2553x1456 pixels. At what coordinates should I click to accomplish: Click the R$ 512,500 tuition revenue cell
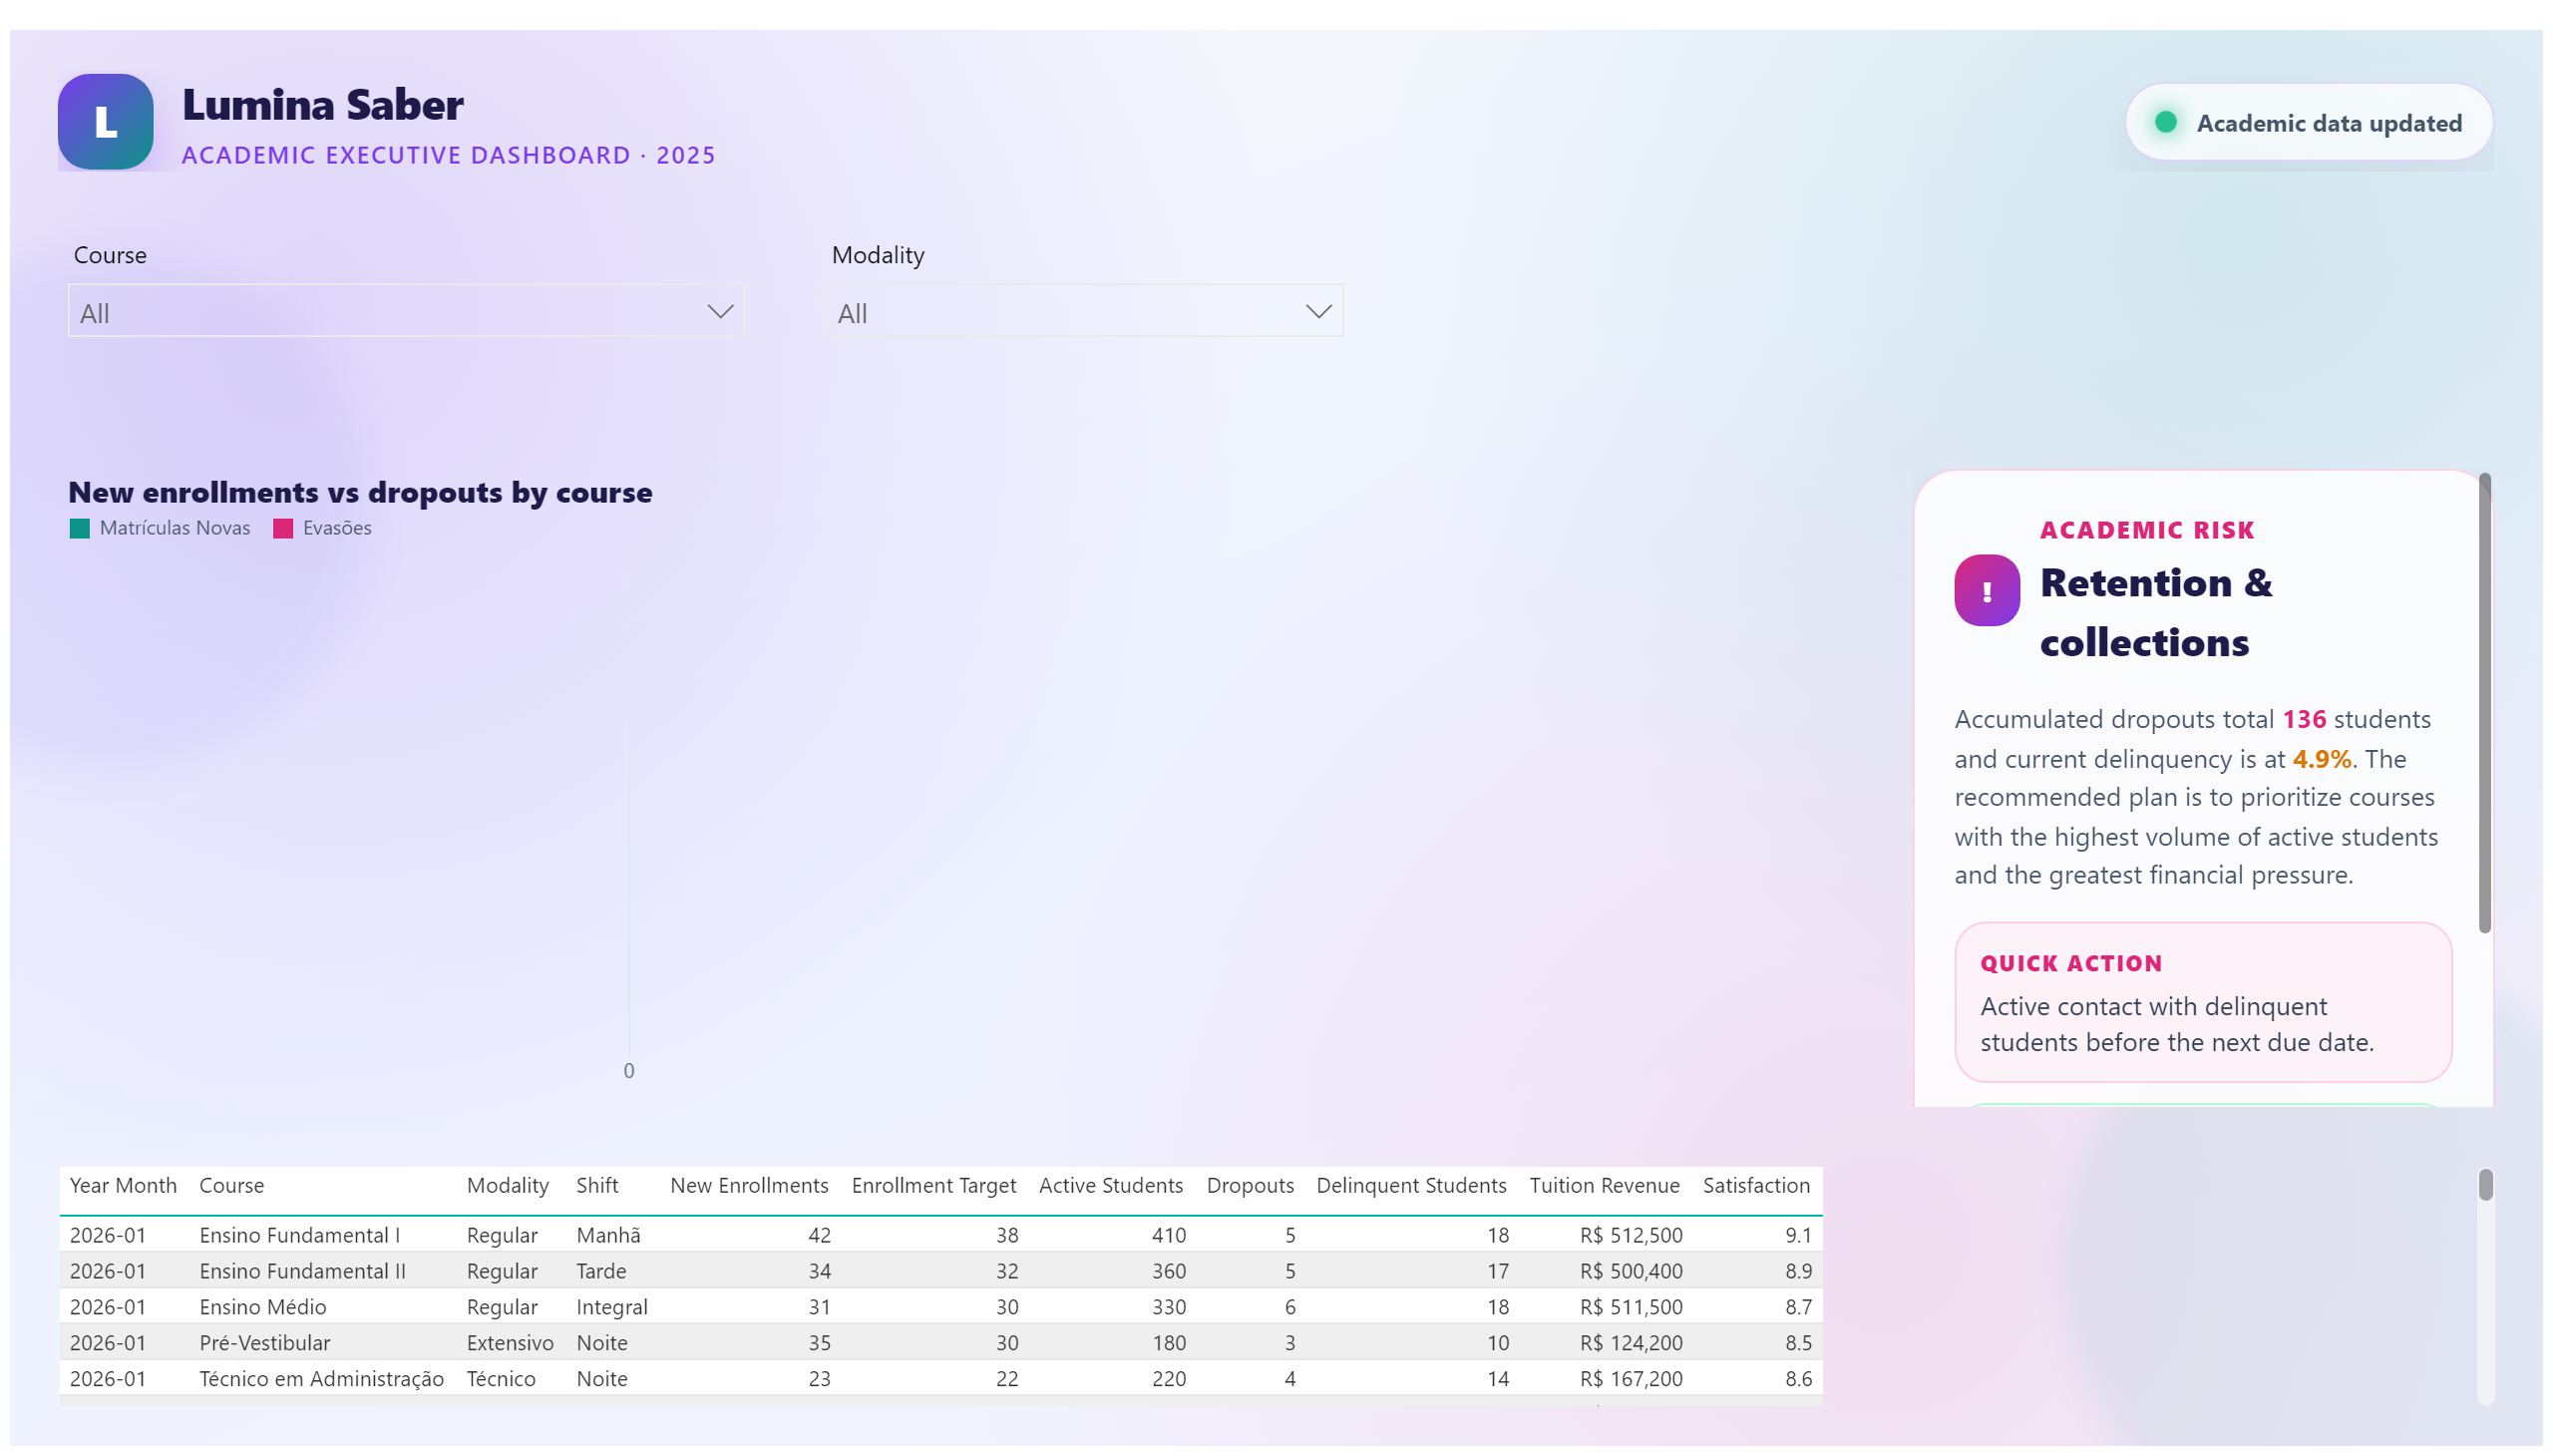[1631, 1235]
